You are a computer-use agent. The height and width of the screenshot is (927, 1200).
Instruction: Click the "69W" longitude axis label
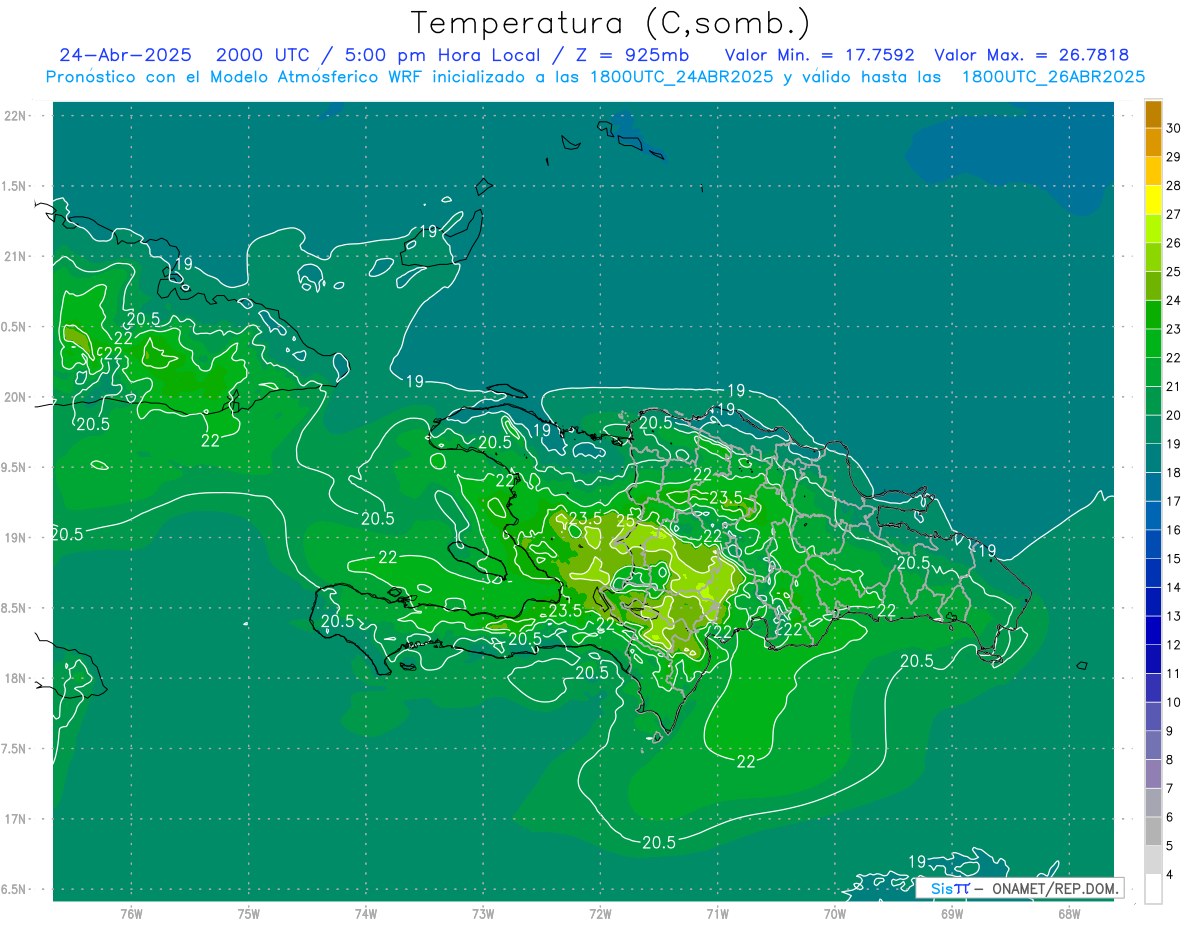click(x=952, y=914)
